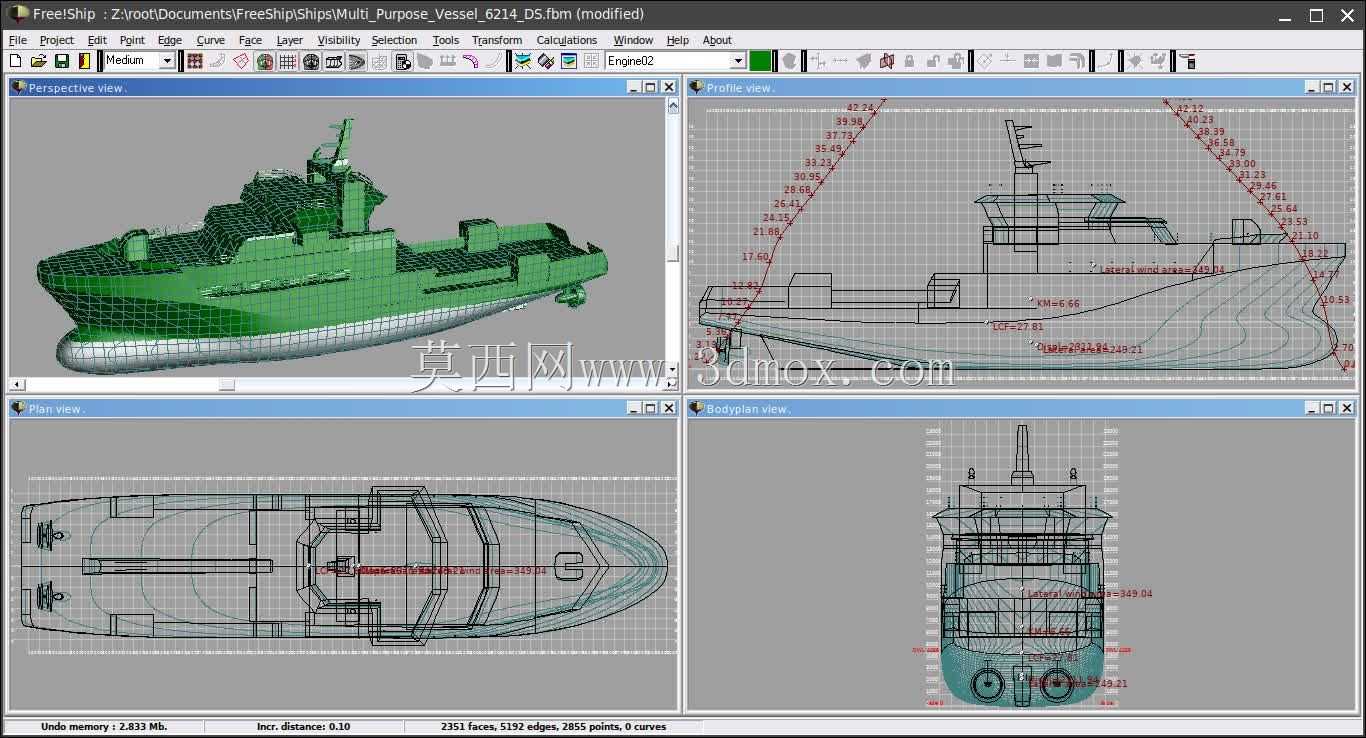The width and height of the screenshot is (1366, 738).
Task: Click the double padlock unlock-all icon
Action: pyautogui.click(x=955, y=61)
